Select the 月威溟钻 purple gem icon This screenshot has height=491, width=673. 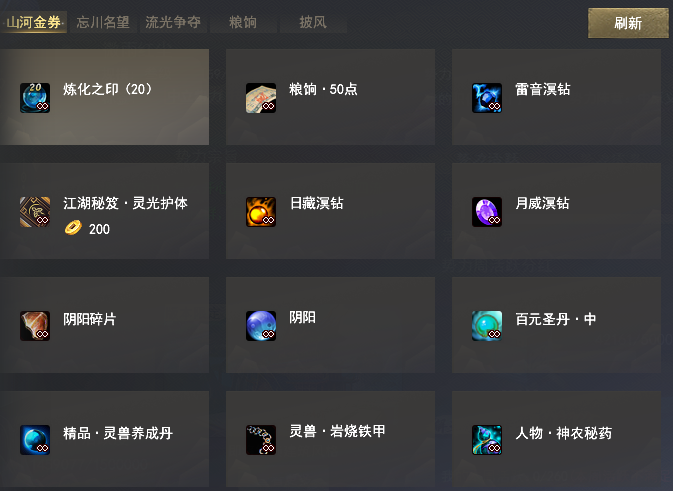point(487,212)
